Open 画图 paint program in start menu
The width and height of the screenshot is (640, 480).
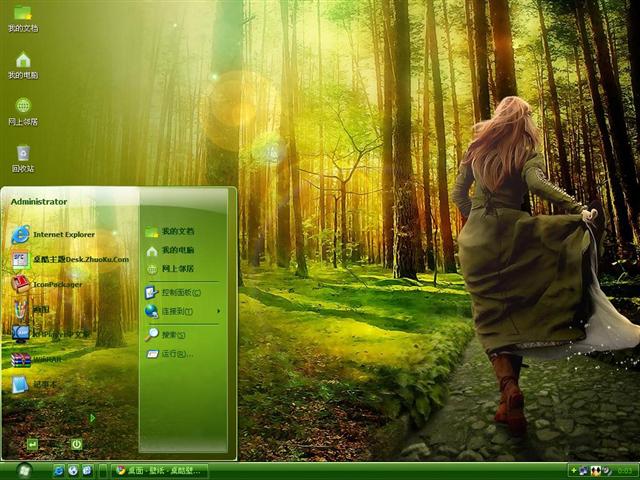31,309
